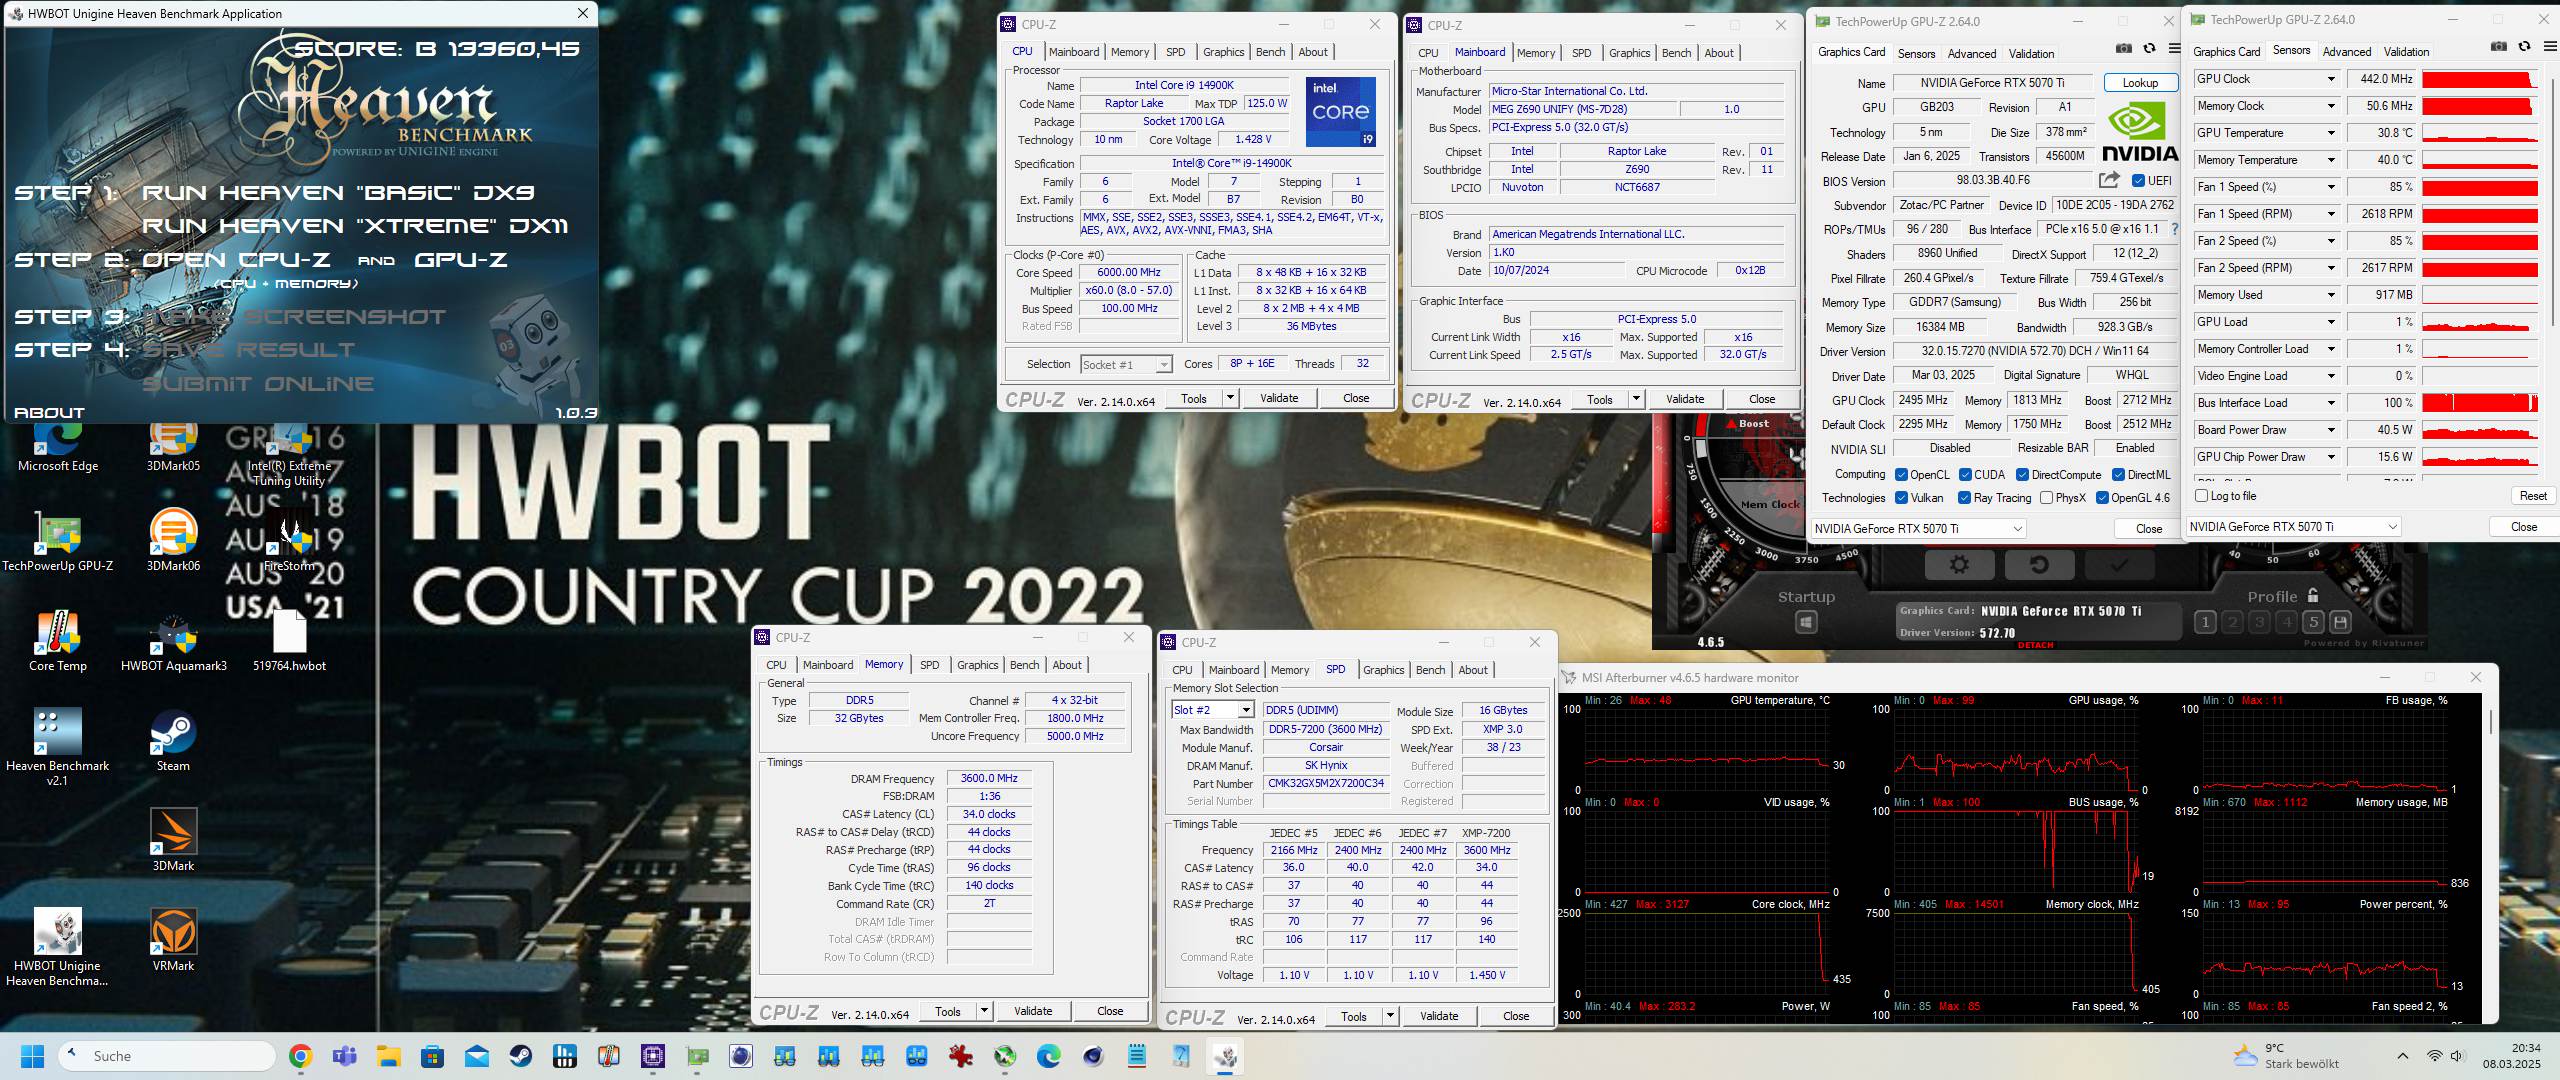Image resolution: width=2560 pixels, height=1080 pixels.
Task: Click Validate in CPU-Z CPU window
Action: click(x=1278, y=398)
